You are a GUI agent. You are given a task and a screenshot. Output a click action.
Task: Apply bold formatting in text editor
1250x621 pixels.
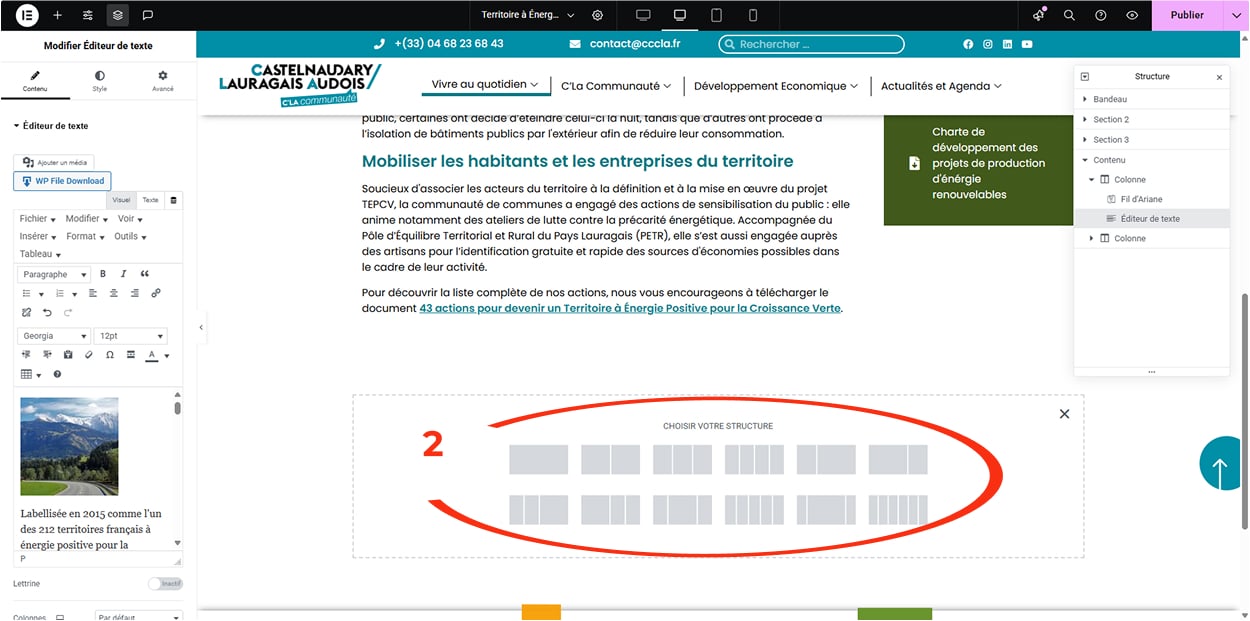[x=103, y=274]
